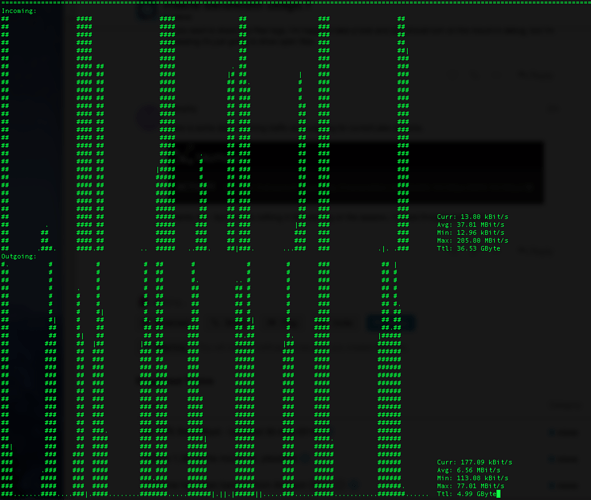Select the incoming Min 12.96 kBit/s line
This screenshot has height=500, width=591.
(x=470, y=232)
